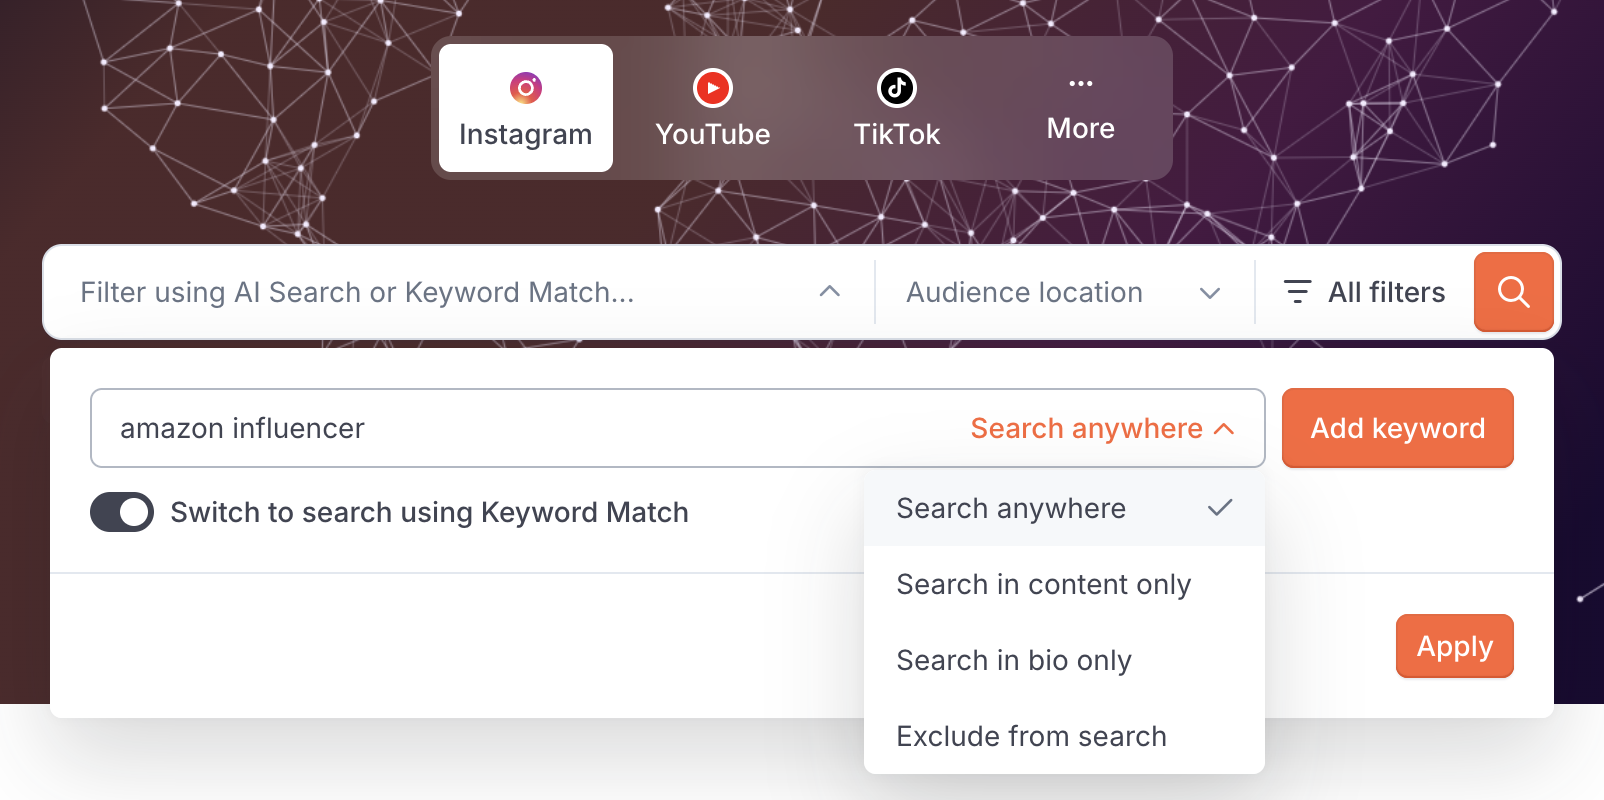Screen dimensions: 1604x800
Task: Click the Add keyword button
Action: (x=1398, y=428)
